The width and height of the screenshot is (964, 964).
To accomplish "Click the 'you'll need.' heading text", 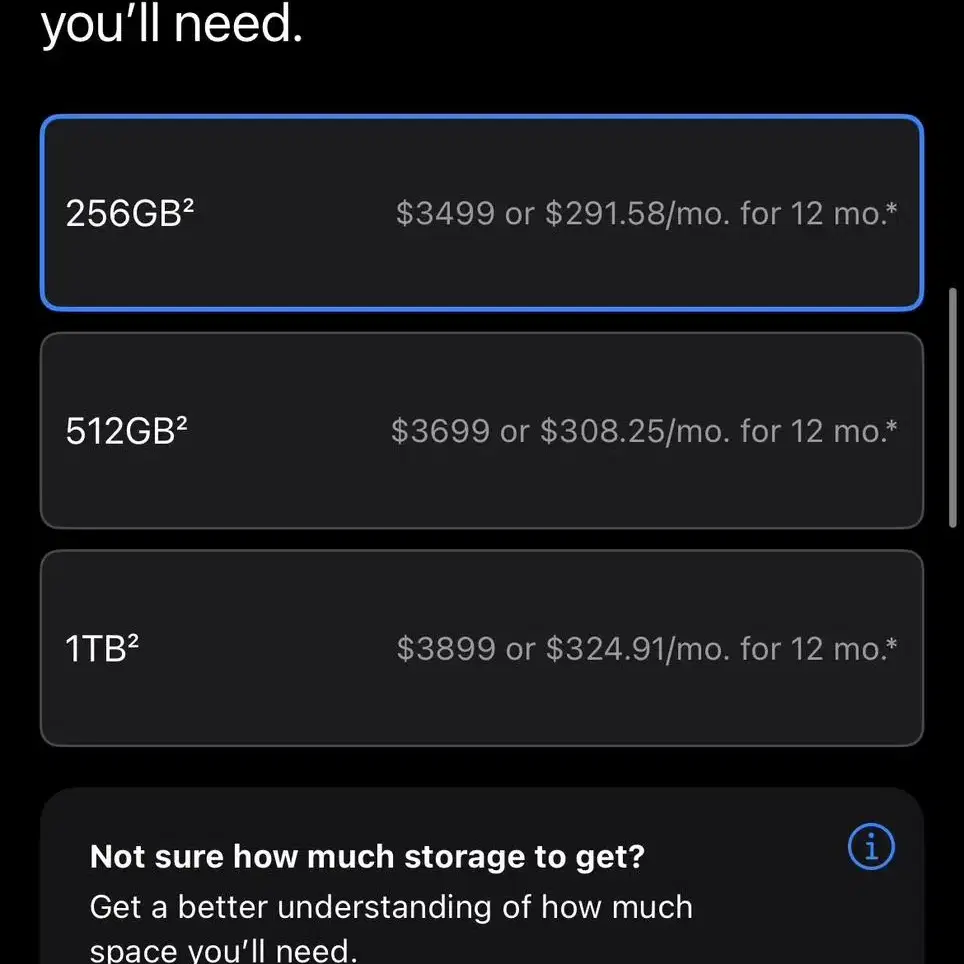I will pos(172,25).
